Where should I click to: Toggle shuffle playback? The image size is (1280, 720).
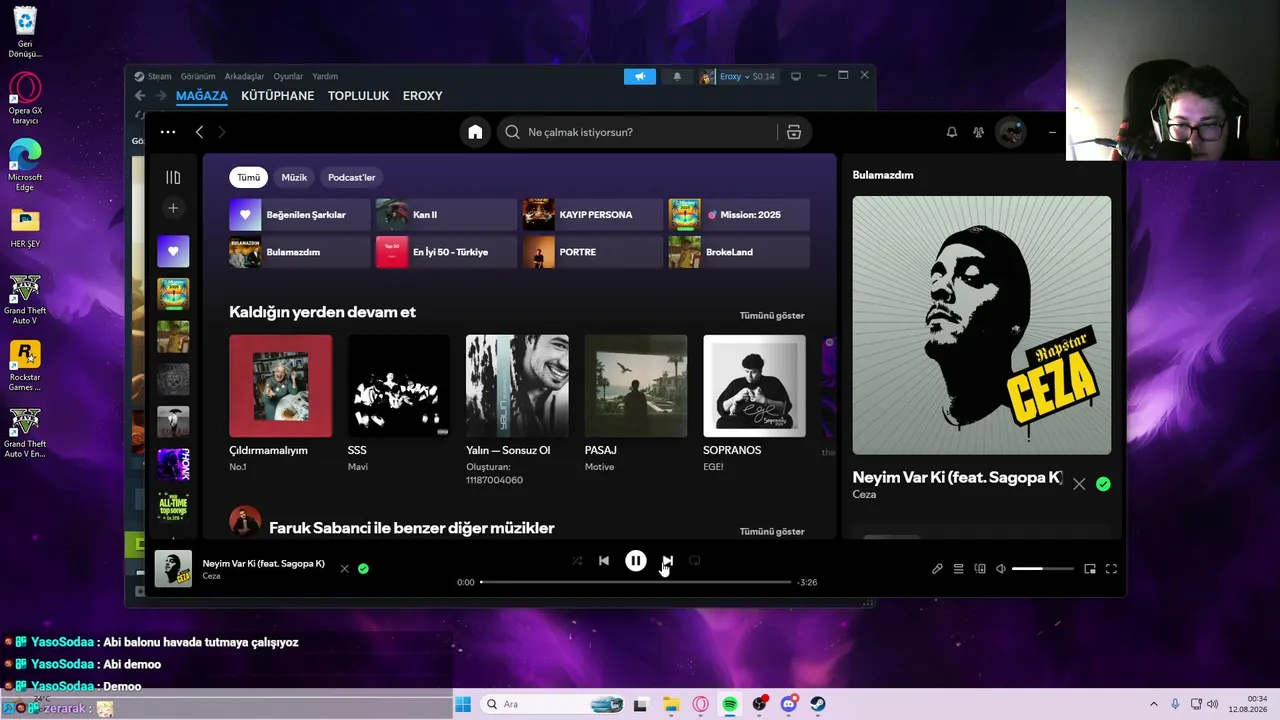point(577,561)
